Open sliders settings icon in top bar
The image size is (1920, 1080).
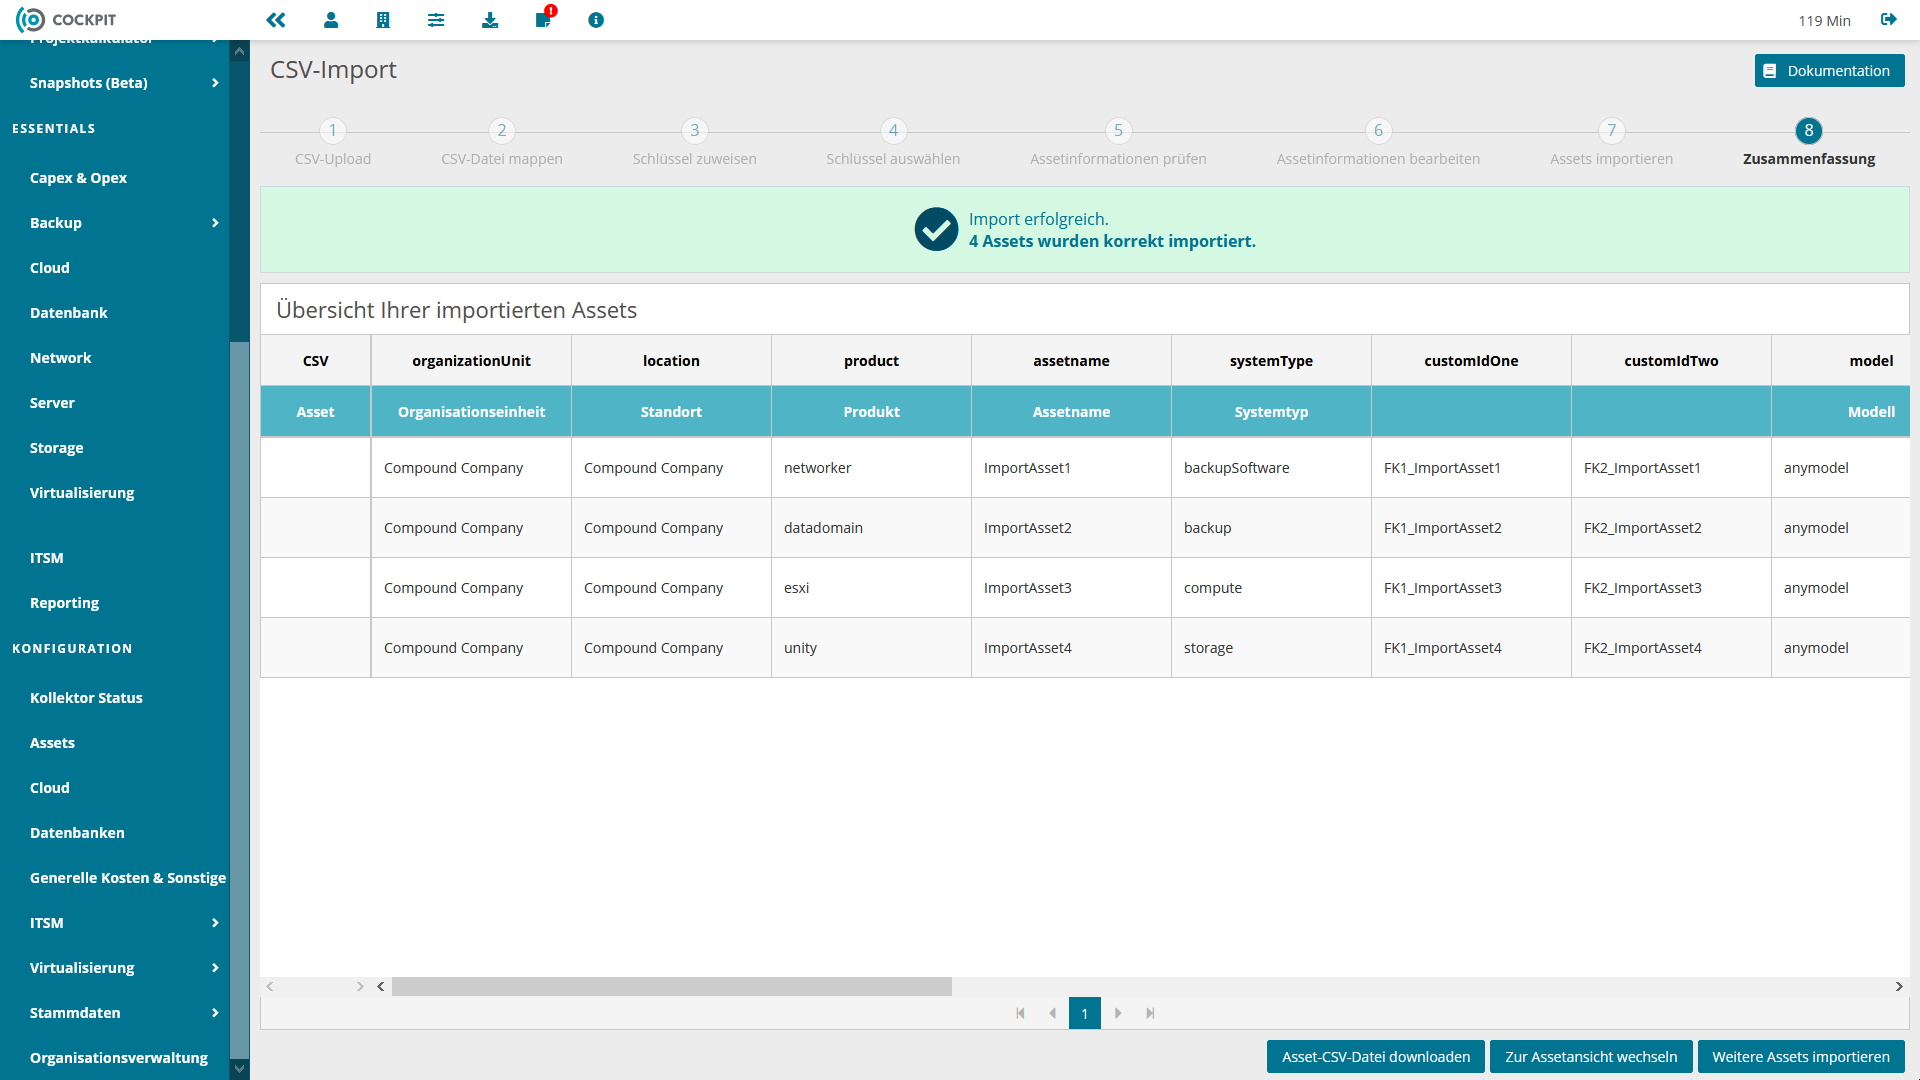click(x=436, y=20)
